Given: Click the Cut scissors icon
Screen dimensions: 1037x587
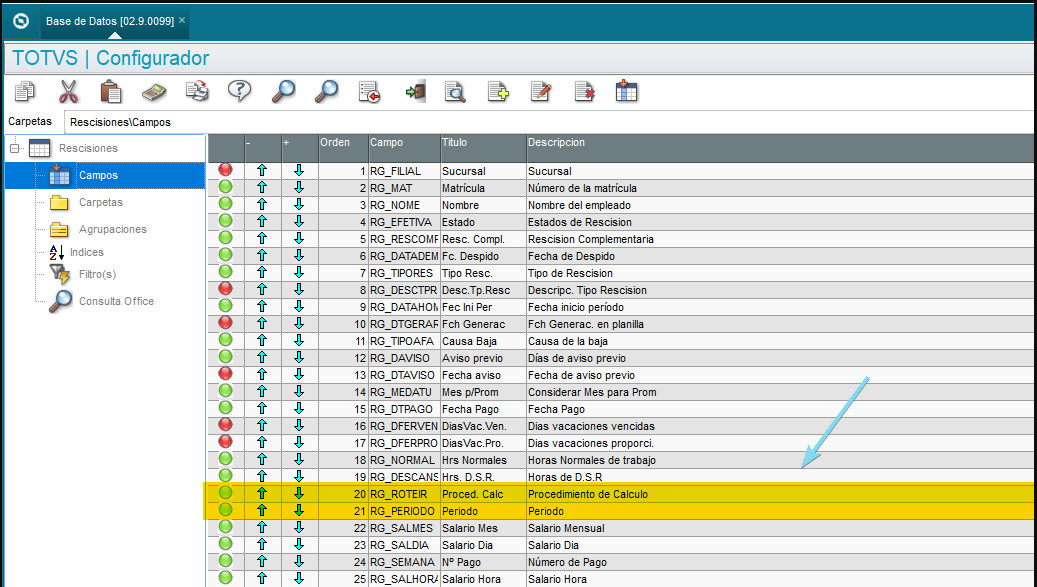Looking at the screenshot, I should tap(68, 92).
